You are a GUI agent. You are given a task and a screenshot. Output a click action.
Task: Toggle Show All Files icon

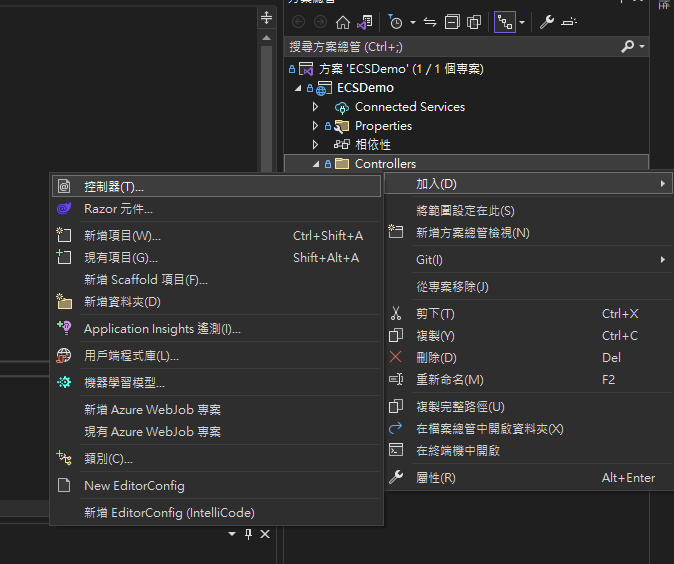pos(474,22)
